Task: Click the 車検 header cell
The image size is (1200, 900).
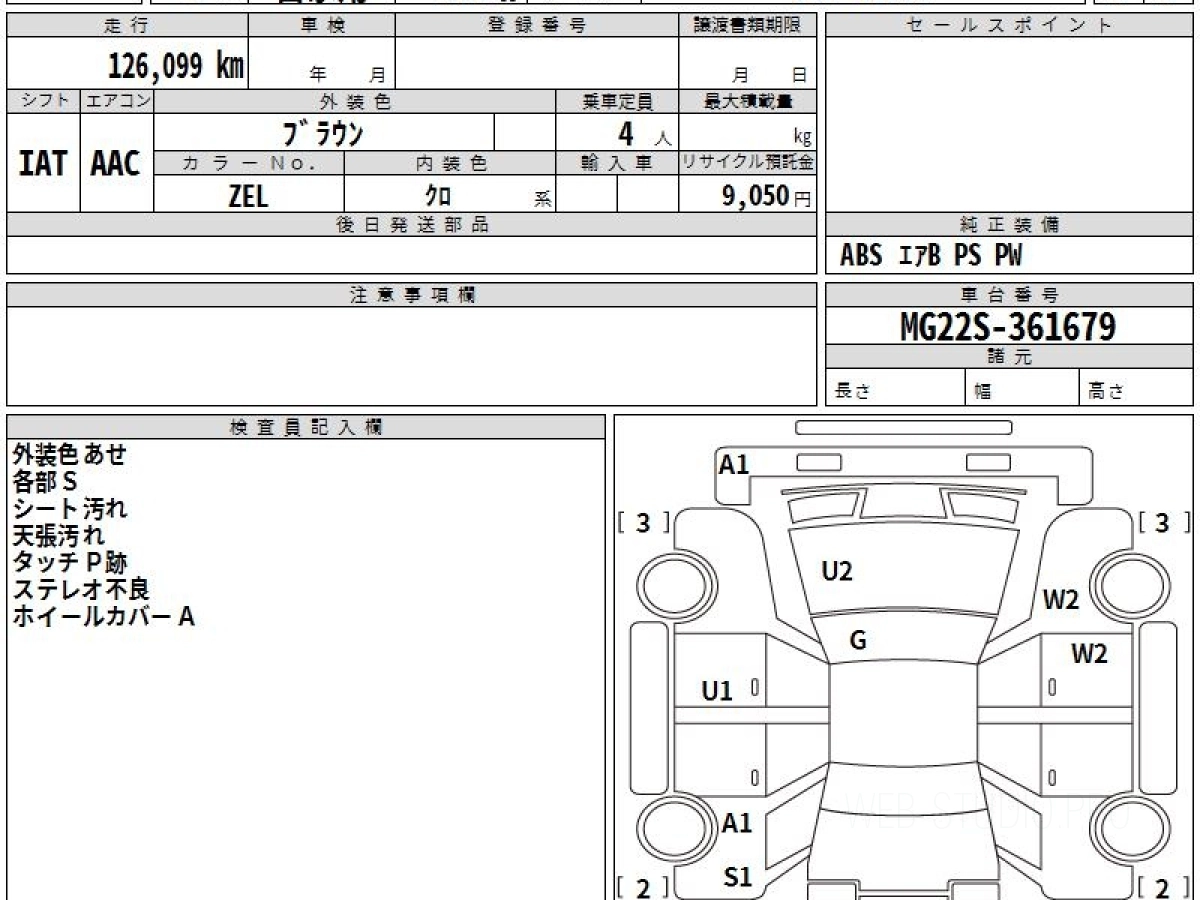Action: [321, 26]
